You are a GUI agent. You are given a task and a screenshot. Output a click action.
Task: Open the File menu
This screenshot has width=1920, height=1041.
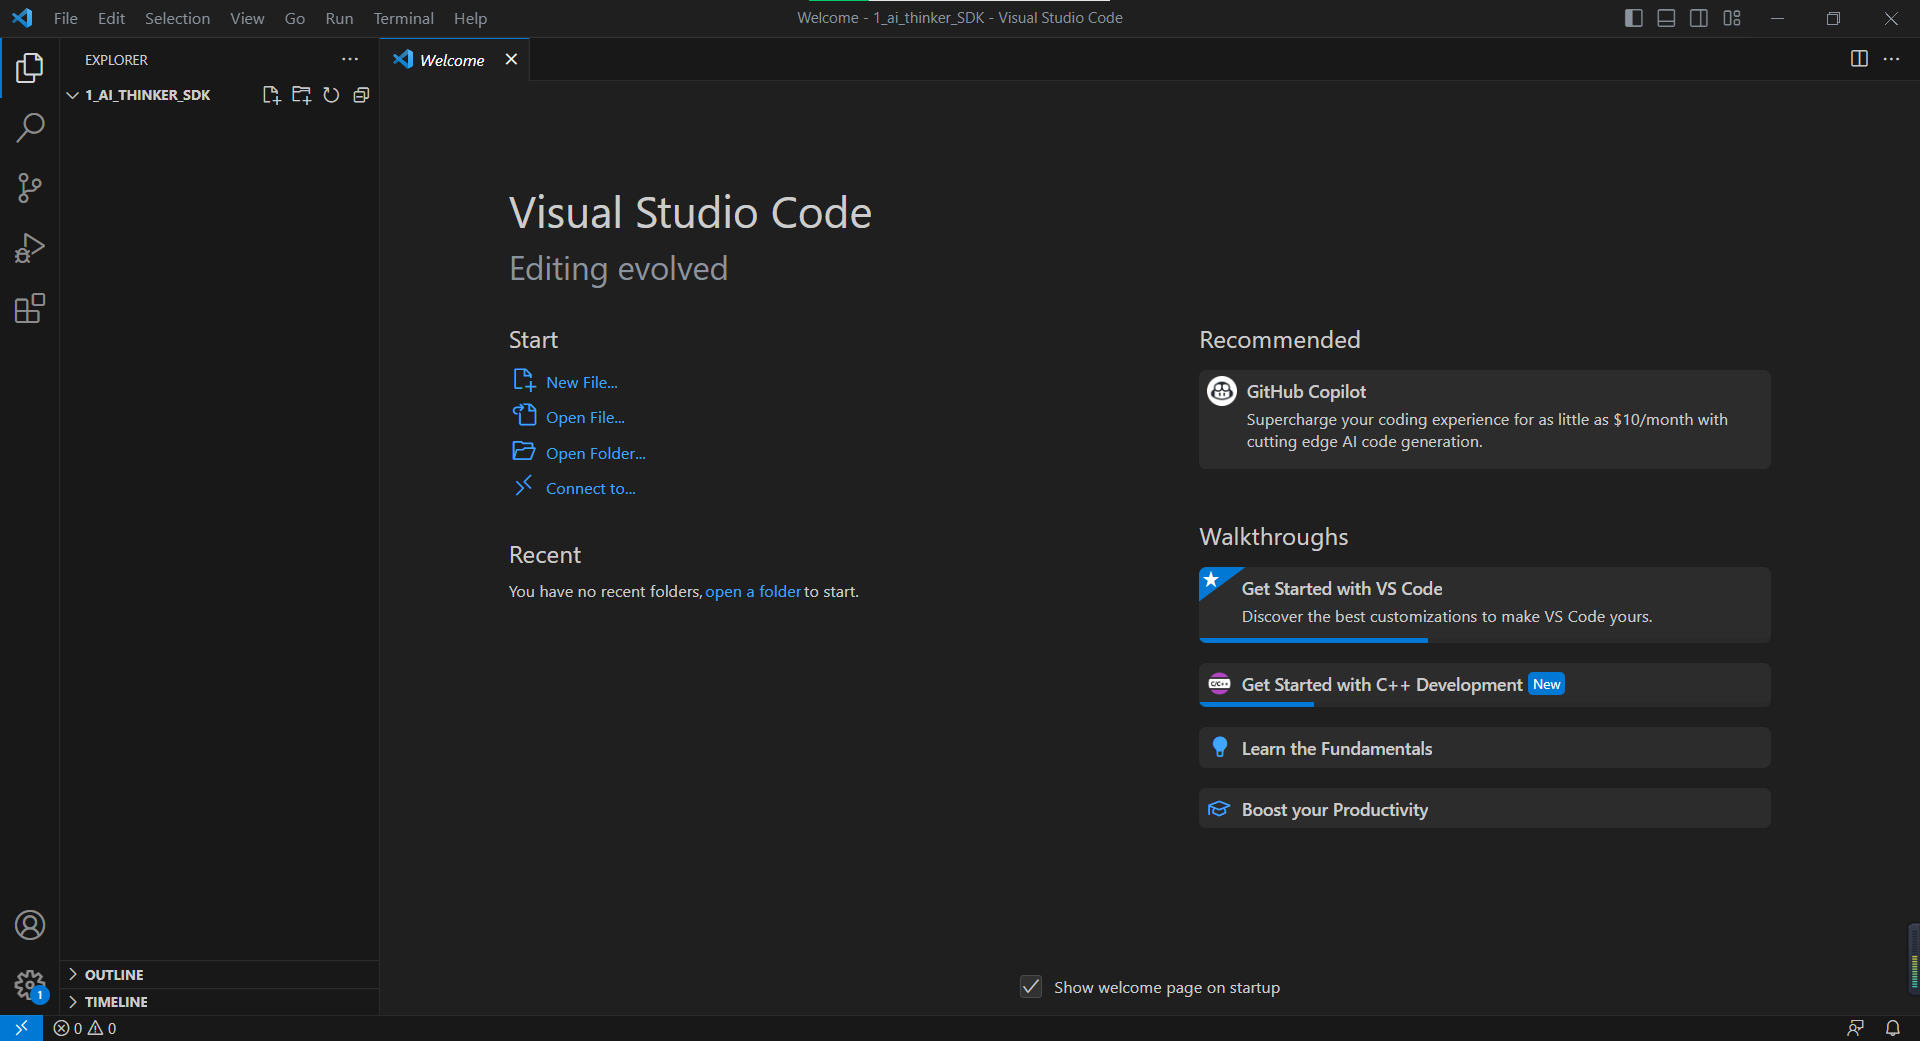66,18
